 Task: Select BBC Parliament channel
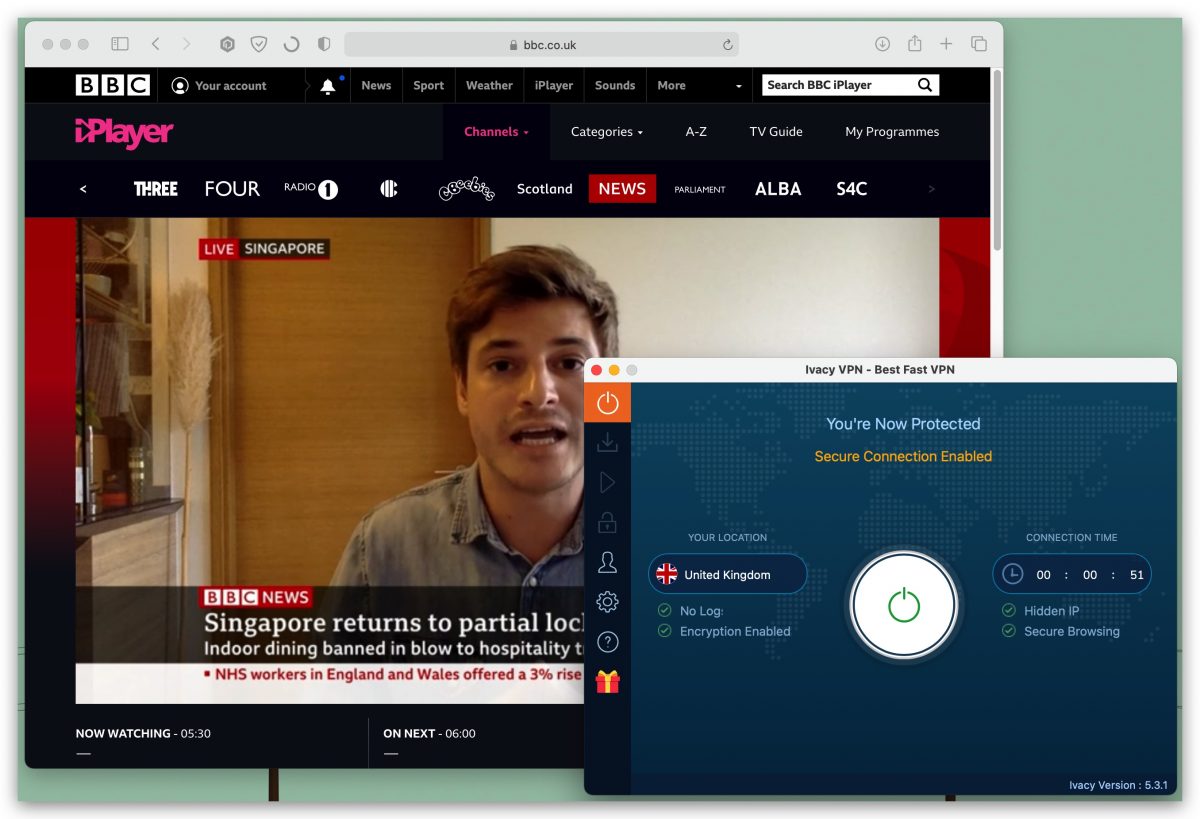(x=700, y=189)
